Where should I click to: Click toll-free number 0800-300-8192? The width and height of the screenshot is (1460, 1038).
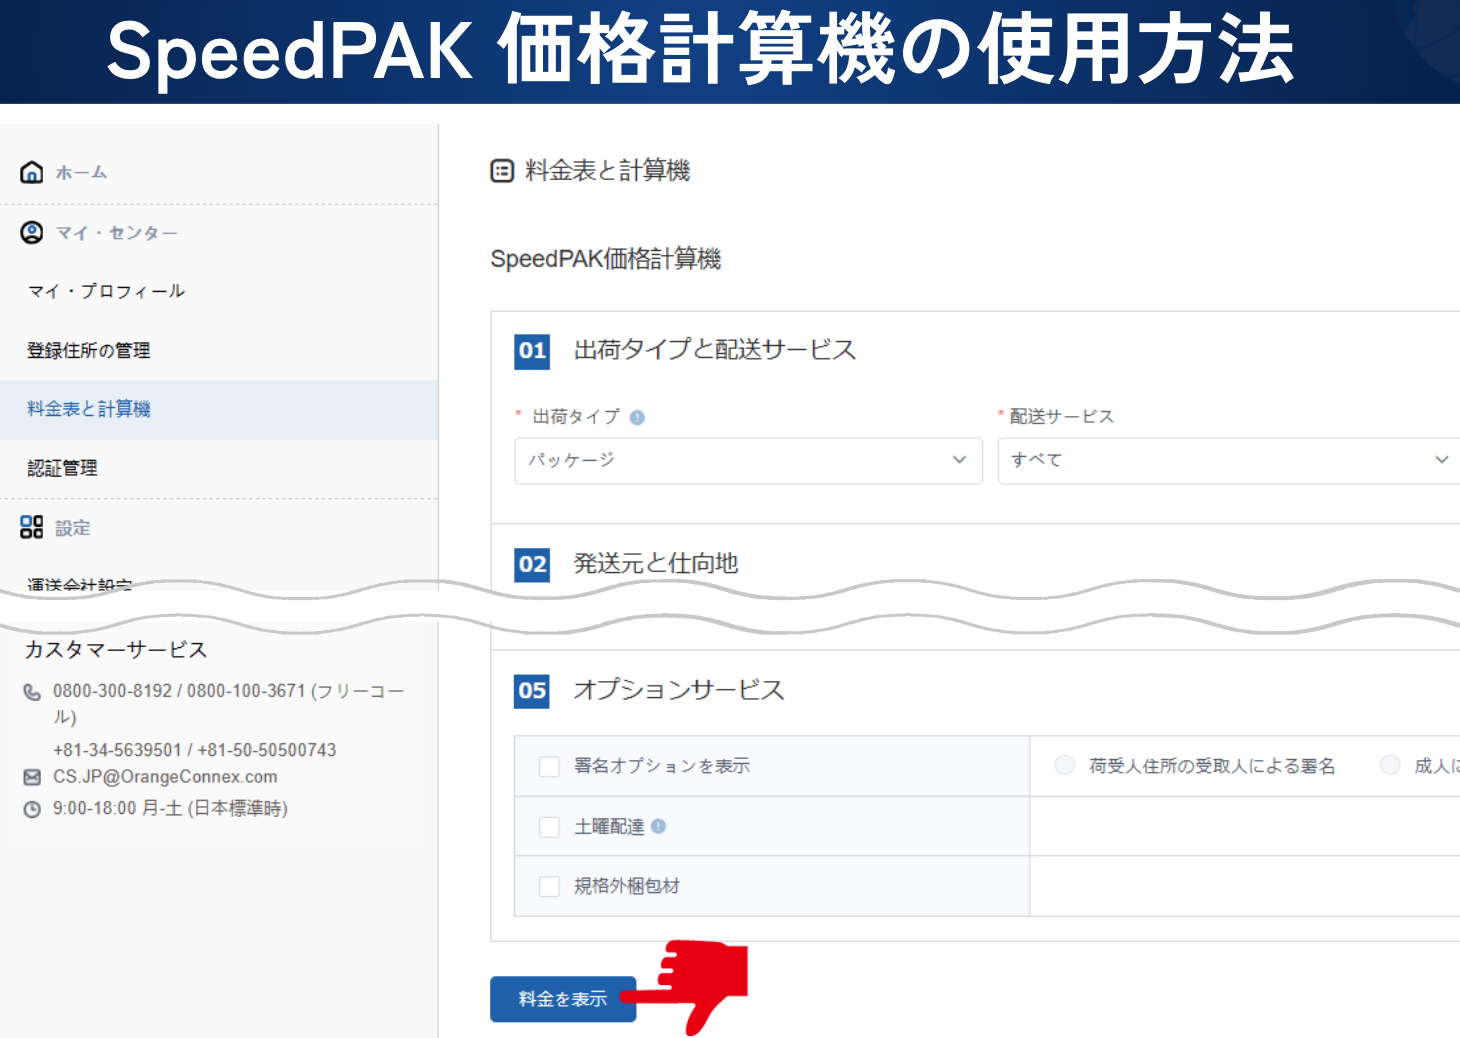113,691
